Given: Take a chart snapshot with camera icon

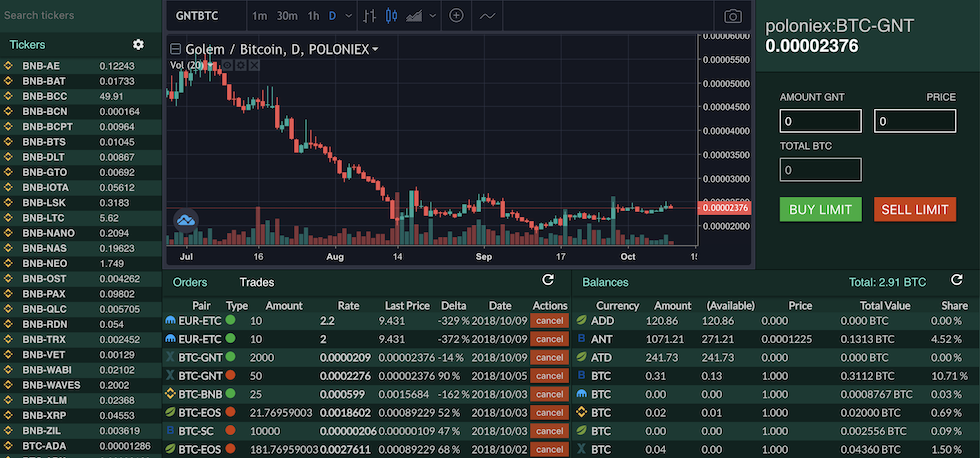Looking at the screenshot, I should [732, 16].
